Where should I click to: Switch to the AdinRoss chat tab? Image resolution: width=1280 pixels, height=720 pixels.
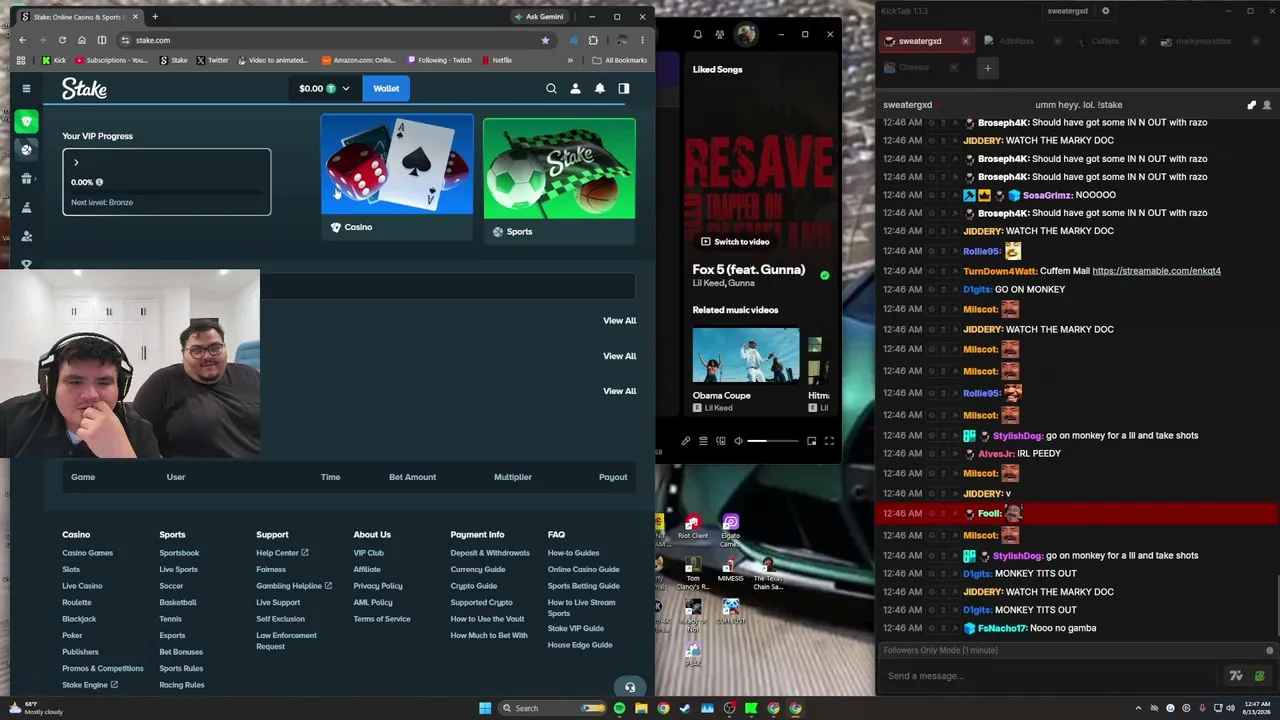[x=1016, y=41]
